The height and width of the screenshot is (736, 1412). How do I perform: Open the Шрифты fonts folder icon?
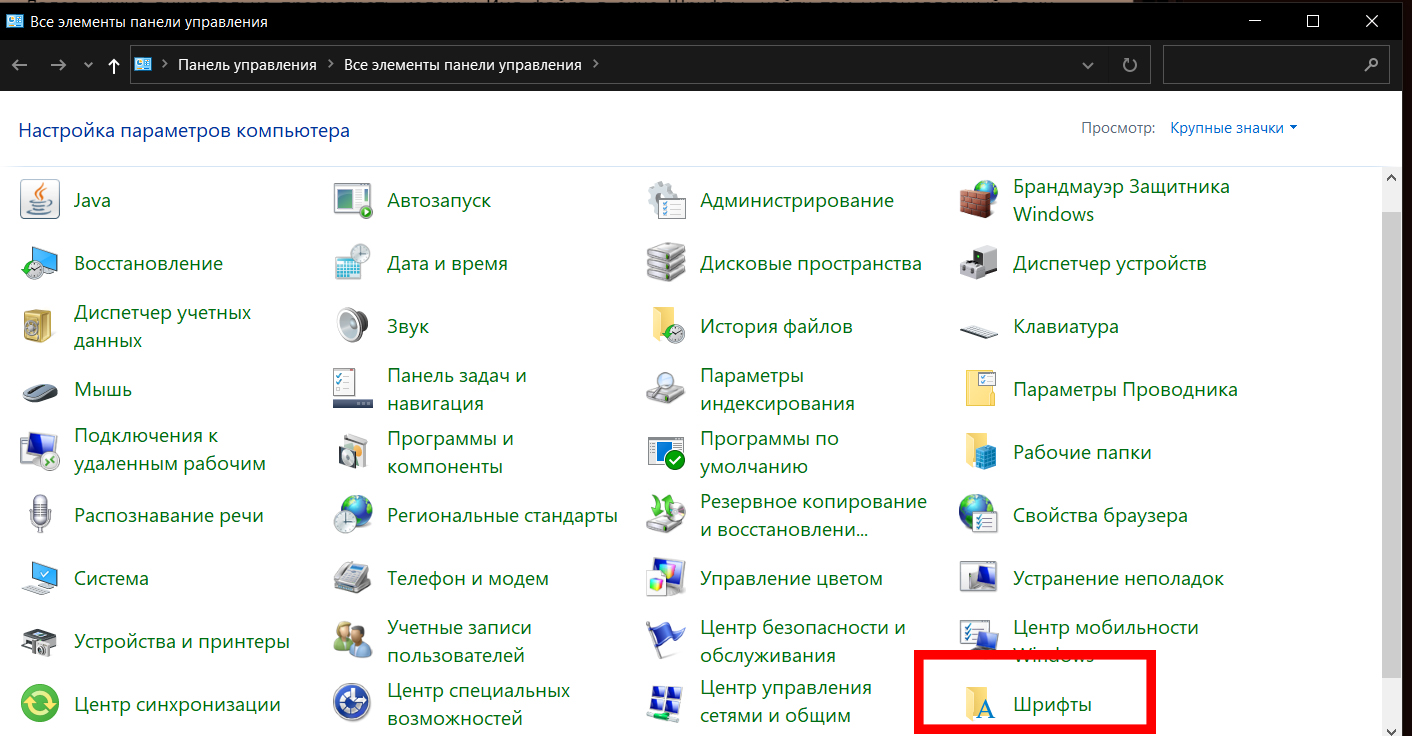coord(979,704)
